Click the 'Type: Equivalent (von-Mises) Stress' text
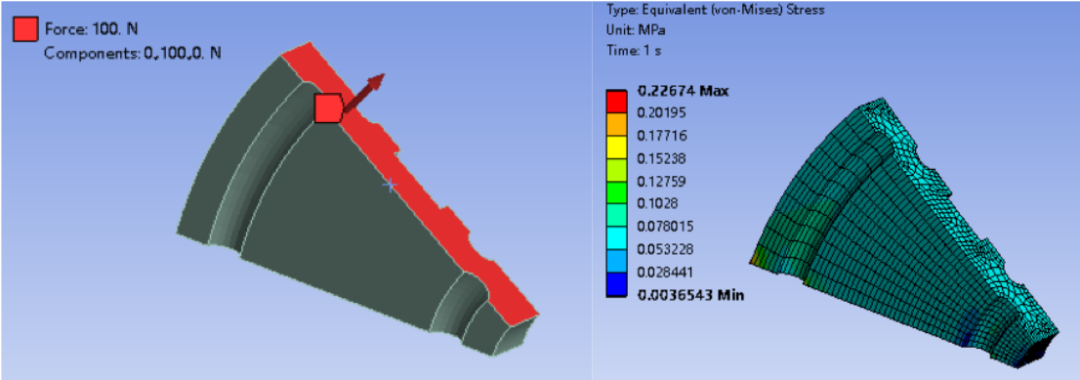This screenshot has height=380, width=1080. 715,10
